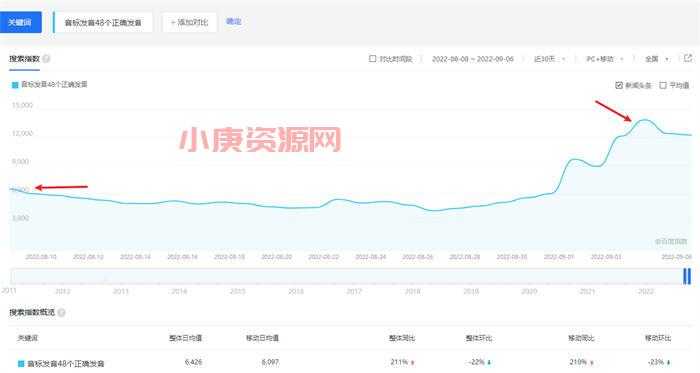Viewport: 700px width, 373px height.
Task: Toggle the 新闻头条 checkbox
Action: point(619,85)
